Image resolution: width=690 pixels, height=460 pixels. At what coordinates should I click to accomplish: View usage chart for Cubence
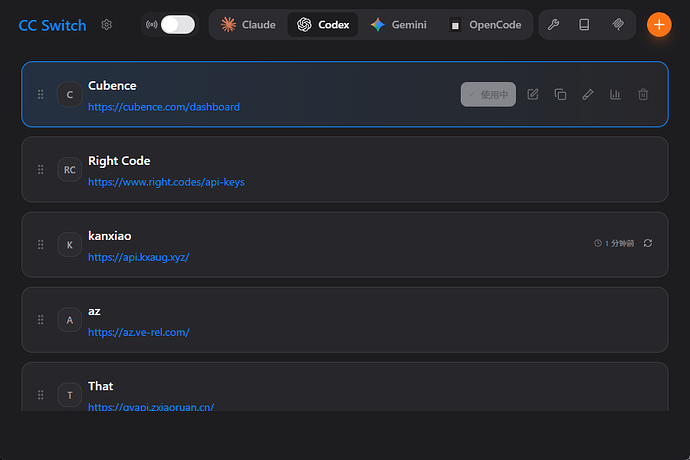pos(615,94)
